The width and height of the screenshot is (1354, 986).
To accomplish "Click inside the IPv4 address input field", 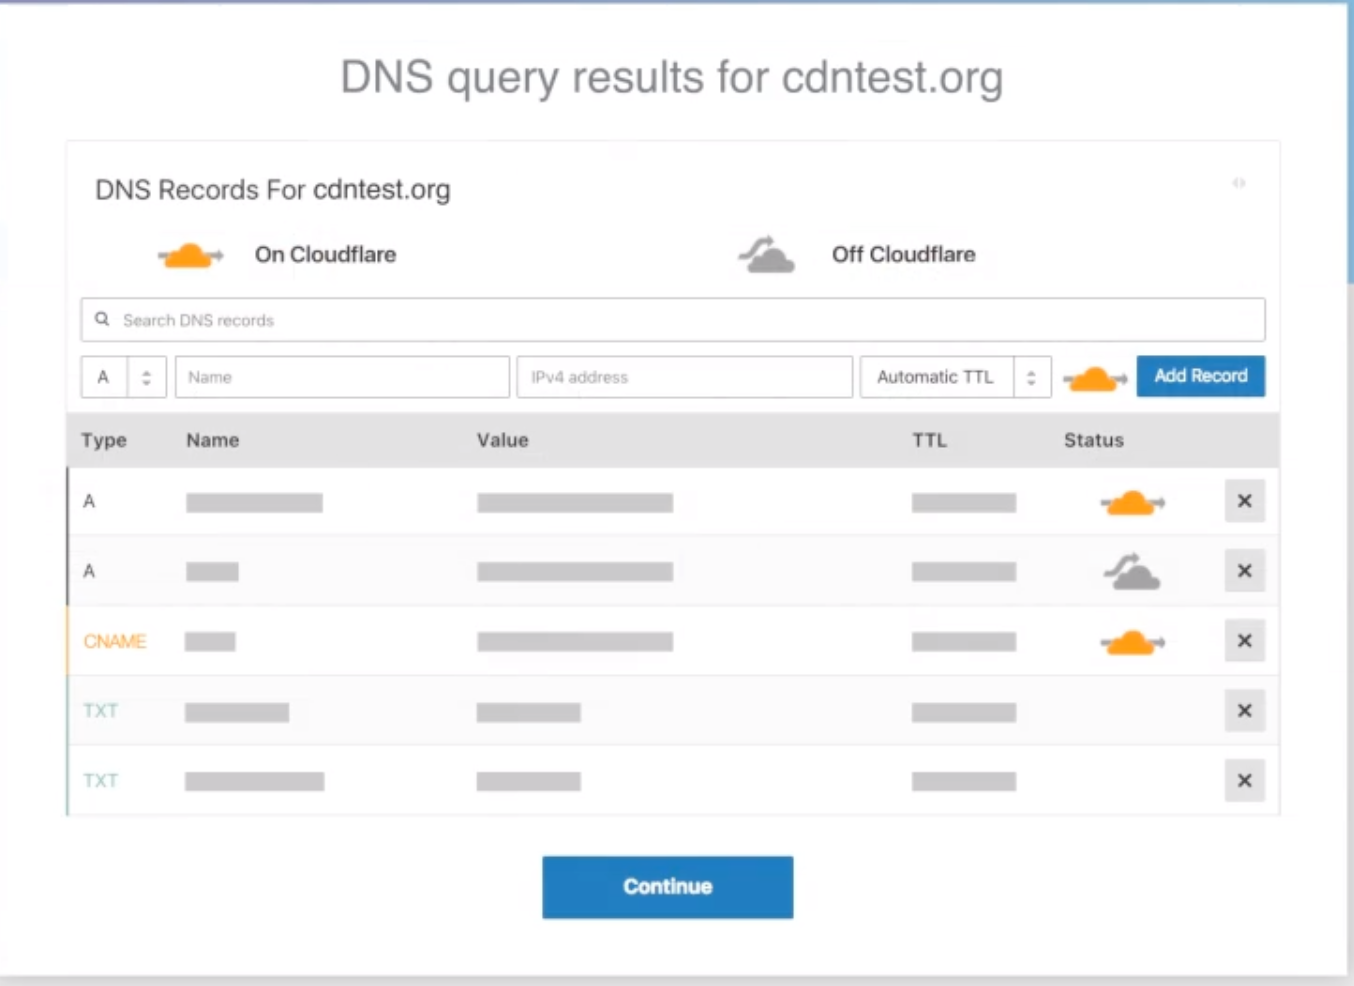I will (684, 377).
